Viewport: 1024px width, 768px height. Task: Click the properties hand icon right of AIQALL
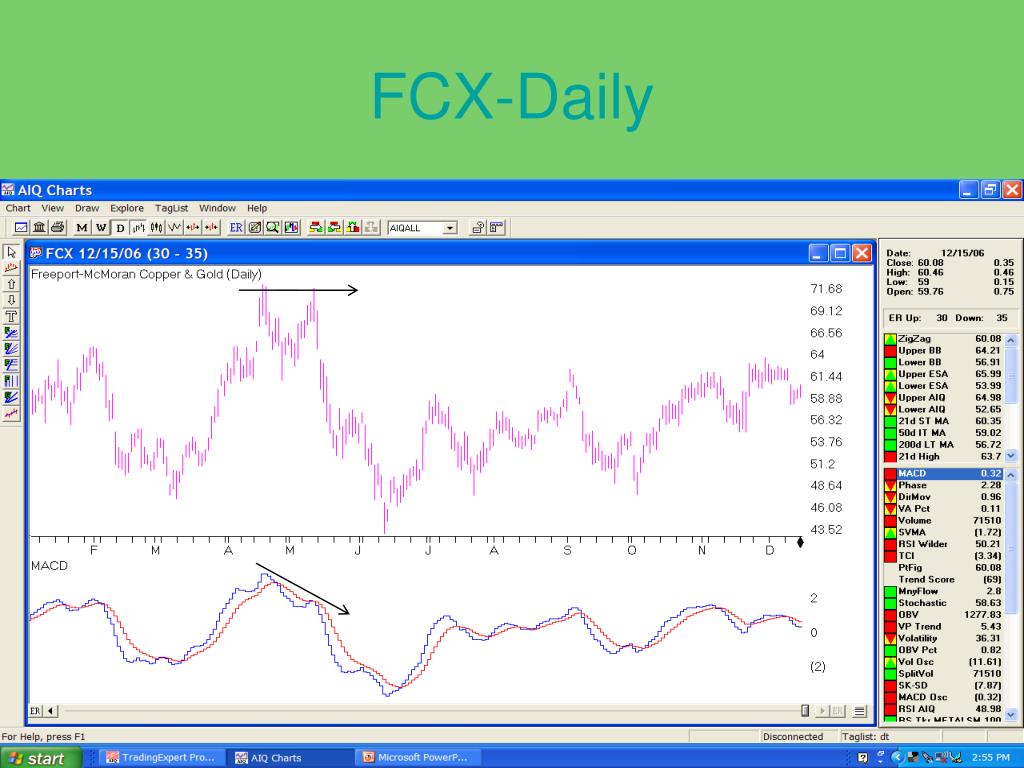[x=478, y=227]
